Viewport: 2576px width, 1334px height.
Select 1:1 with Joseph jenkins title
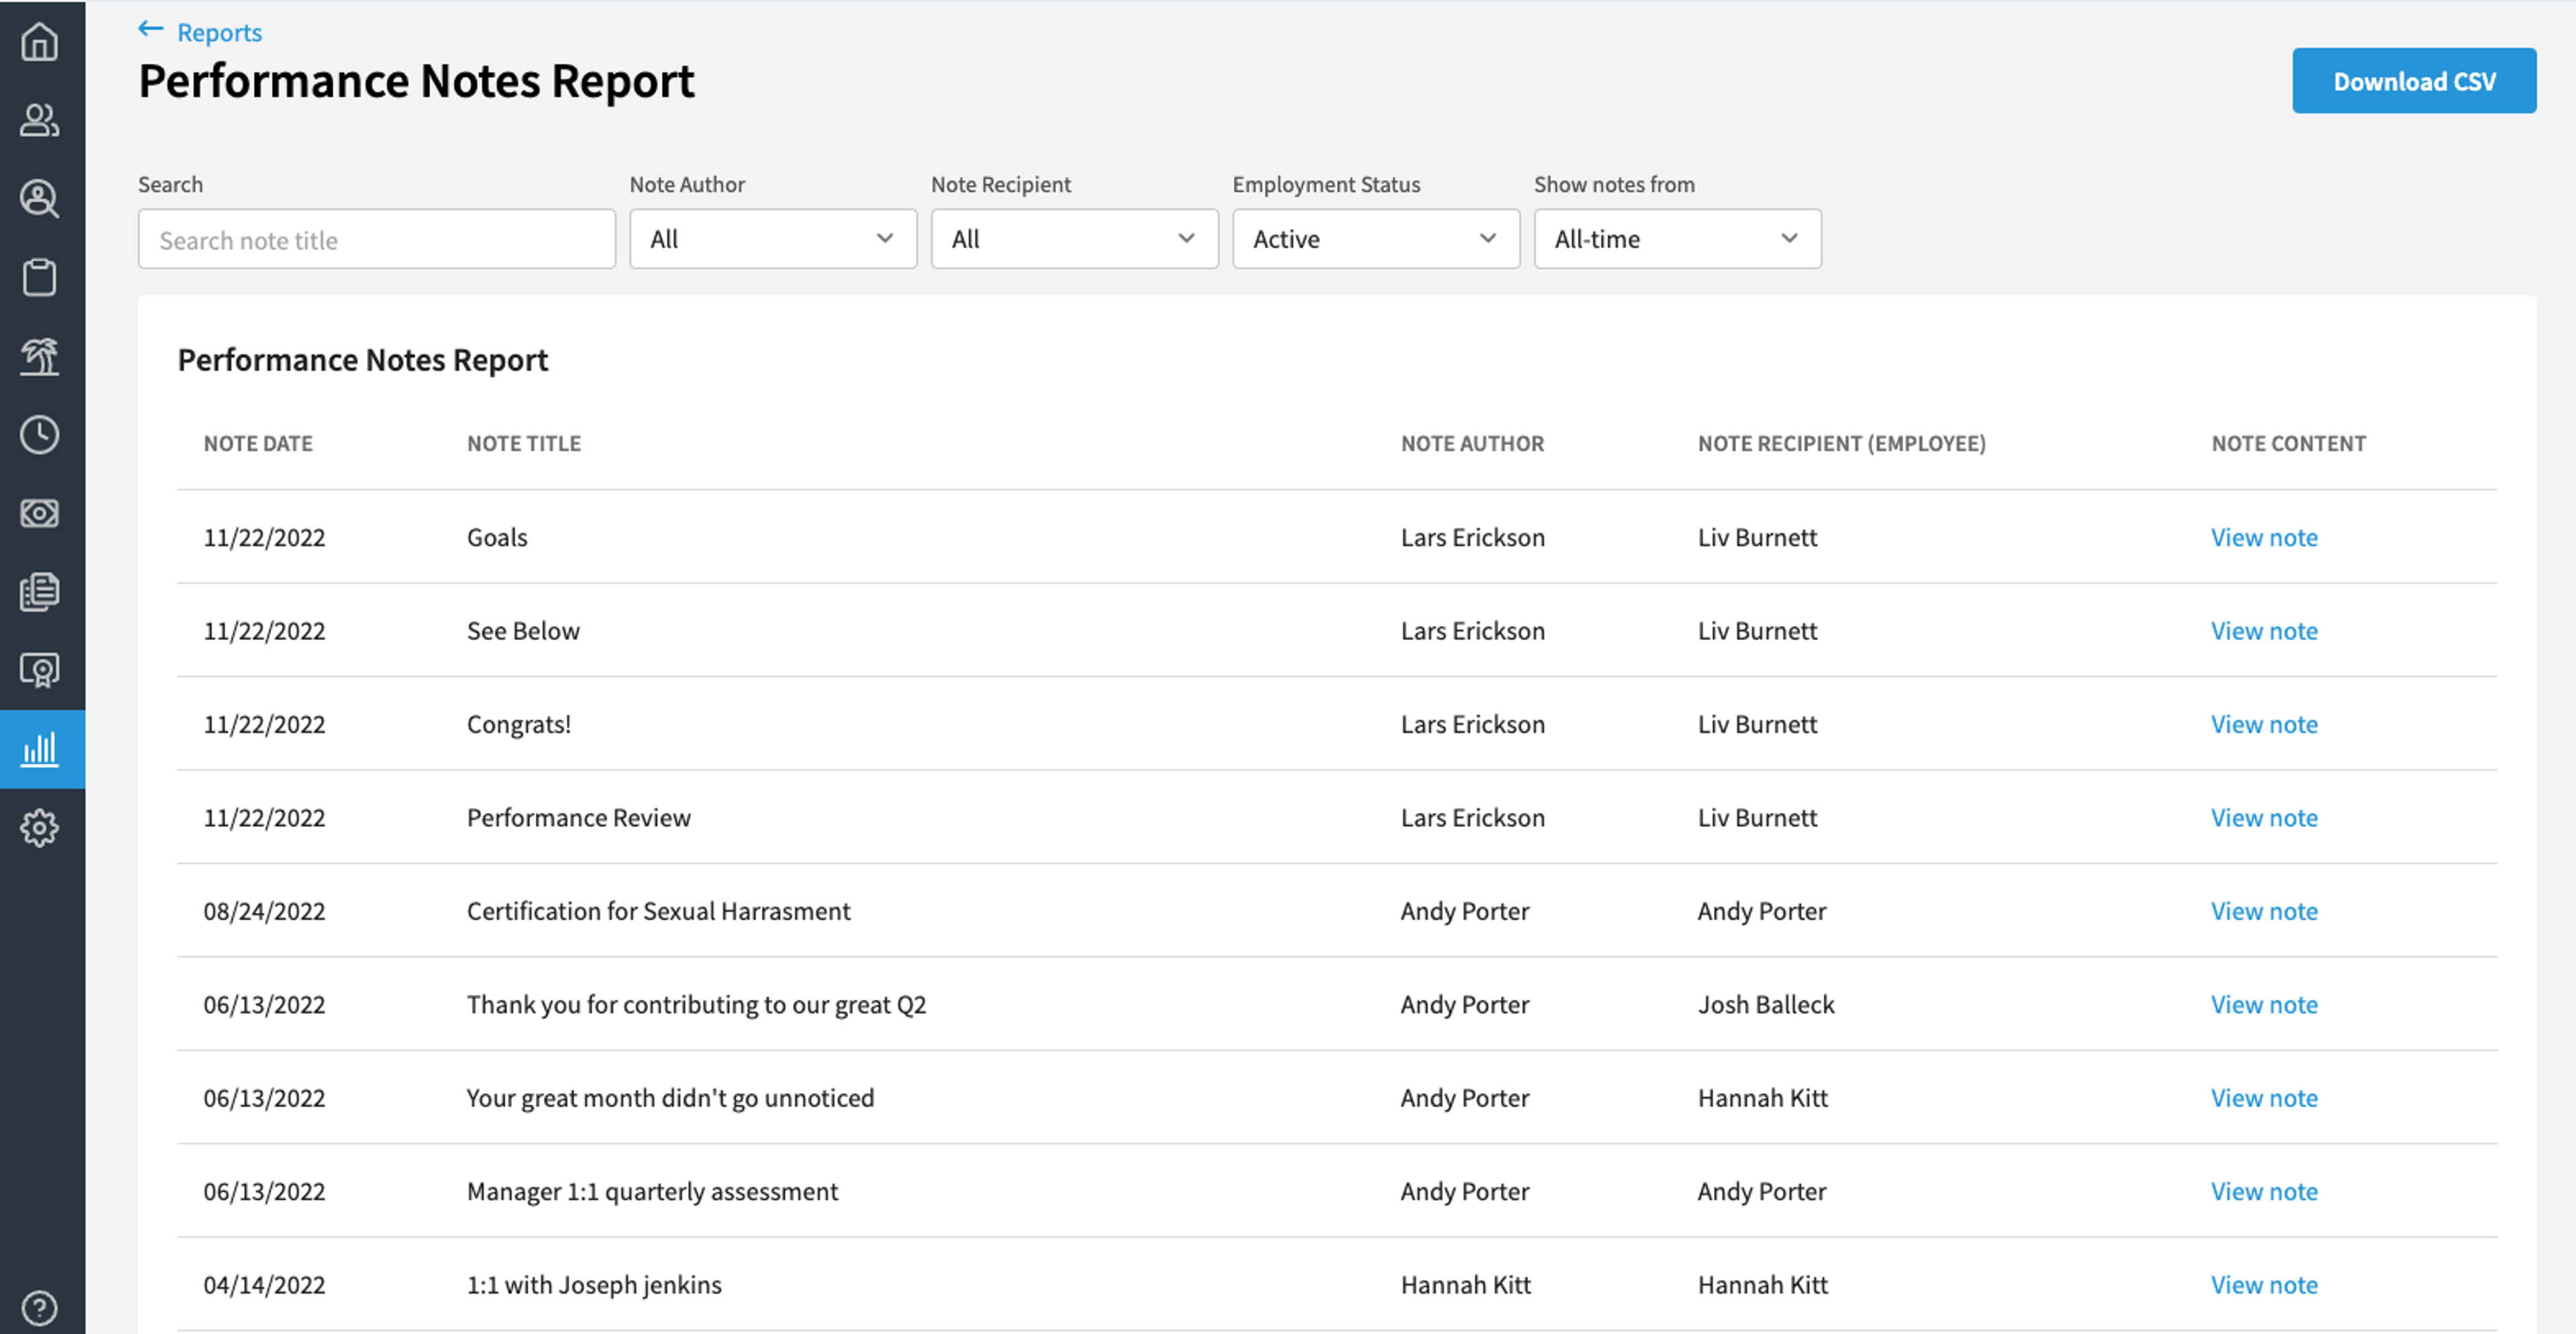tap(594, 1285)
